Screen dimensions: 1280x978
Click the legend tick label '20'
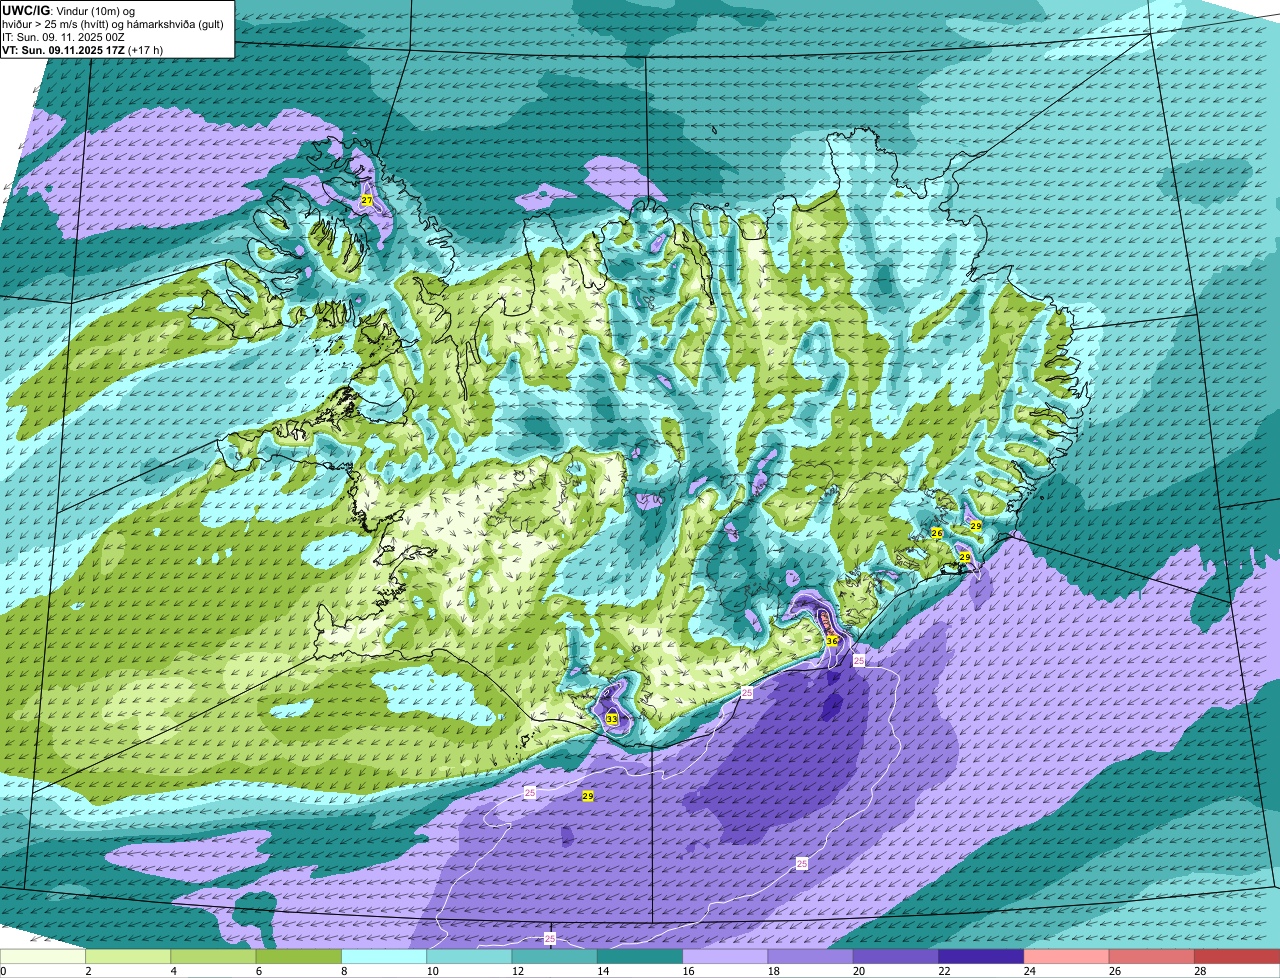[858, 971]
